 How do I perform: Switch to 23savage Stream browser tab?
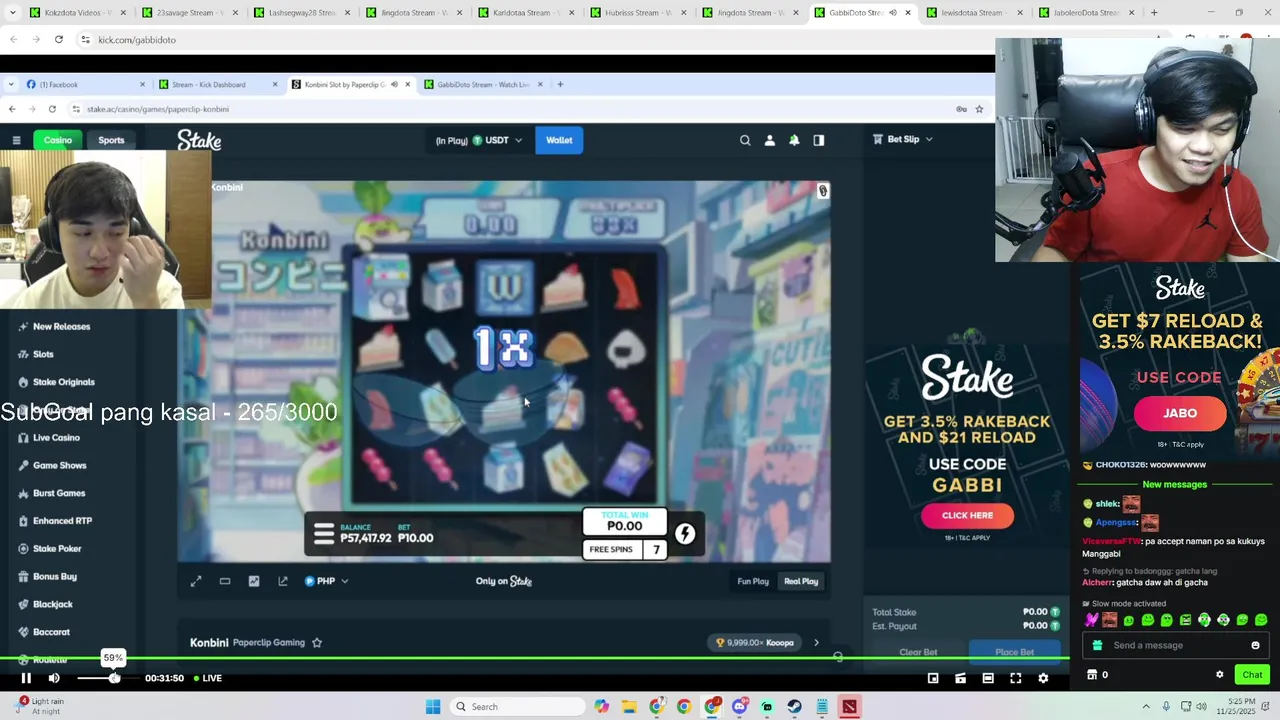(188, 13)
